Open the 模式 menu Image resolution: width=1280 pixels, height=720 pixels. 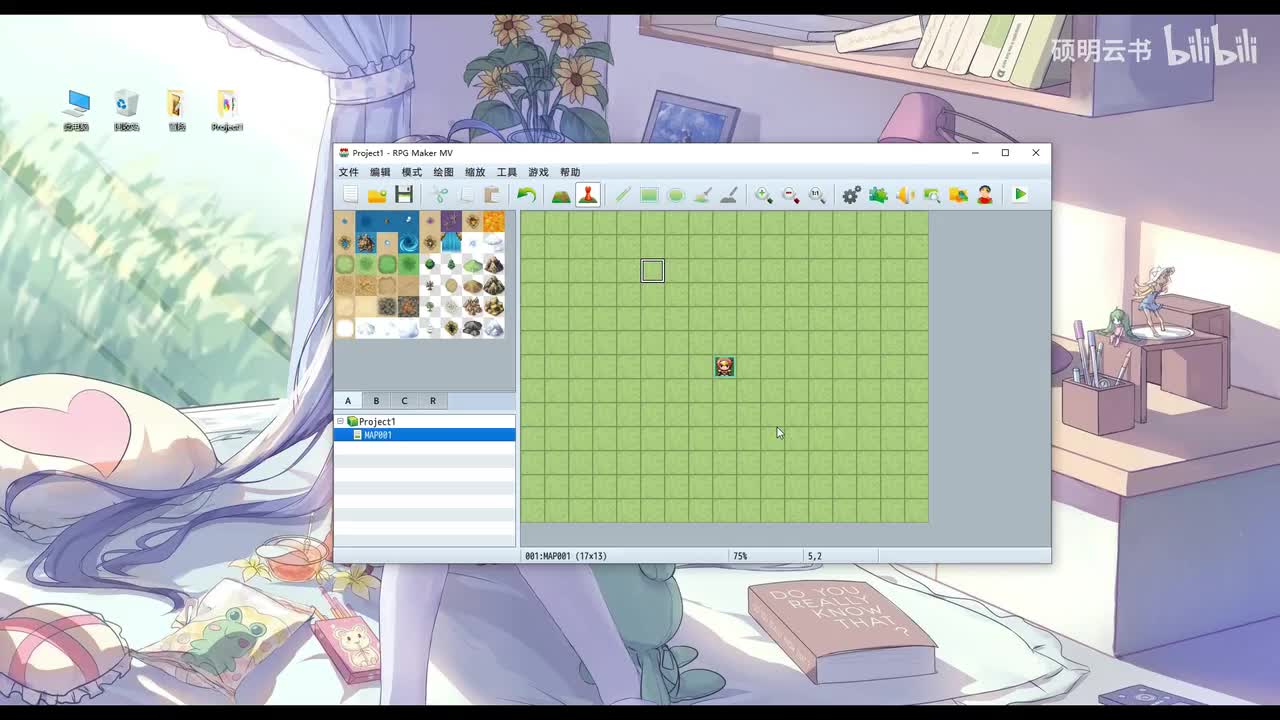click(x=412, y=173)
